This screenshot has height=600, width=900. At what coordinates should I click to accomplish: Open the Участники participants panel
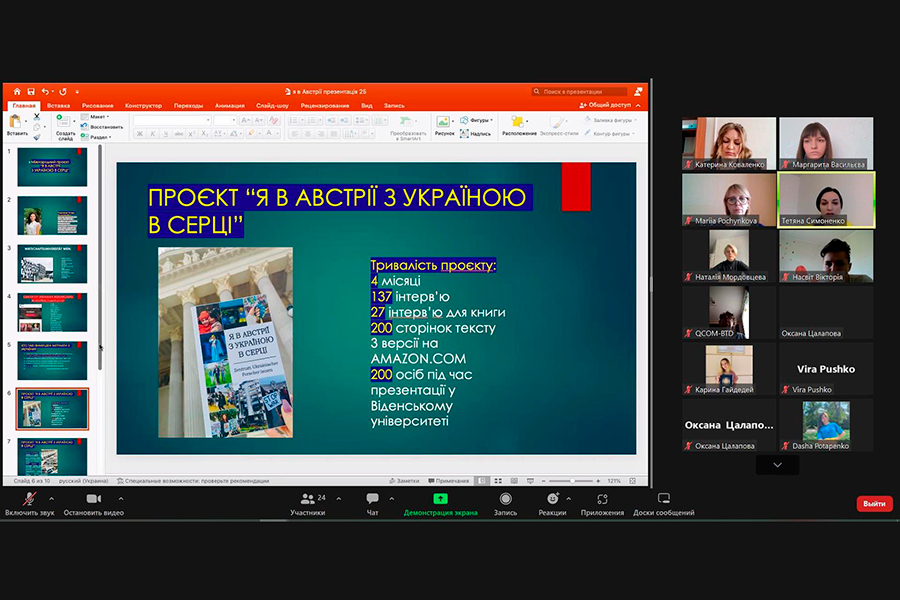(x=307, y=498)
